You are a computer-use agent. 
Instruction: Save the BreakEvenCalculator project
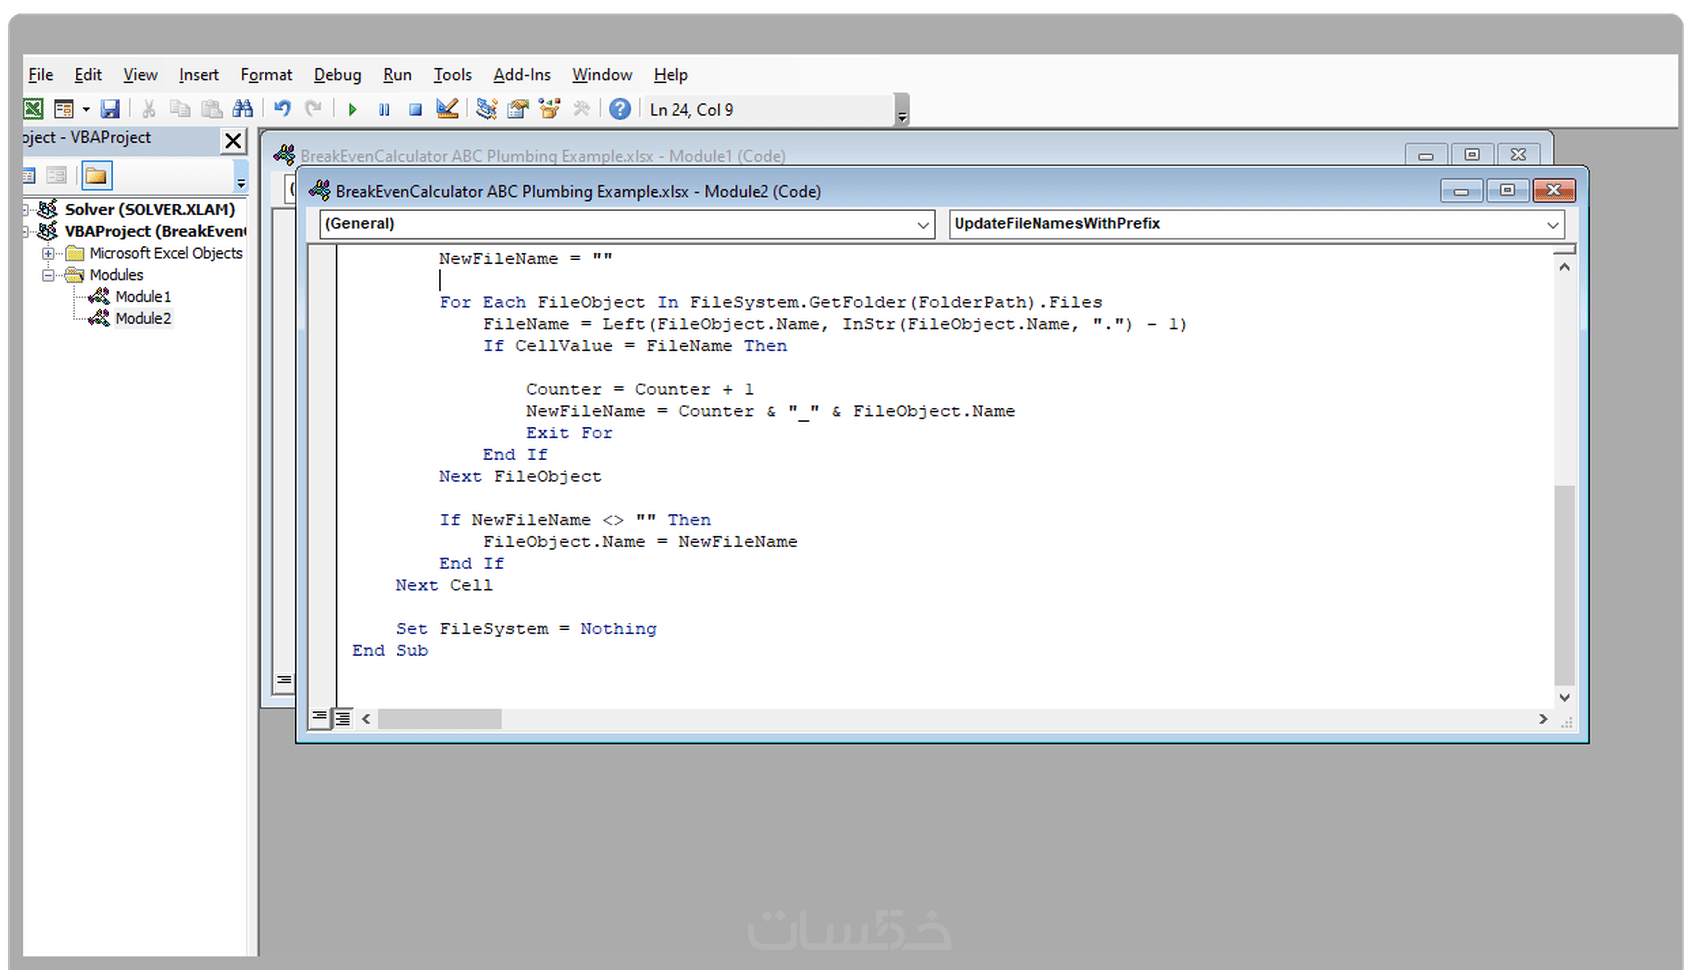[111, 108]
